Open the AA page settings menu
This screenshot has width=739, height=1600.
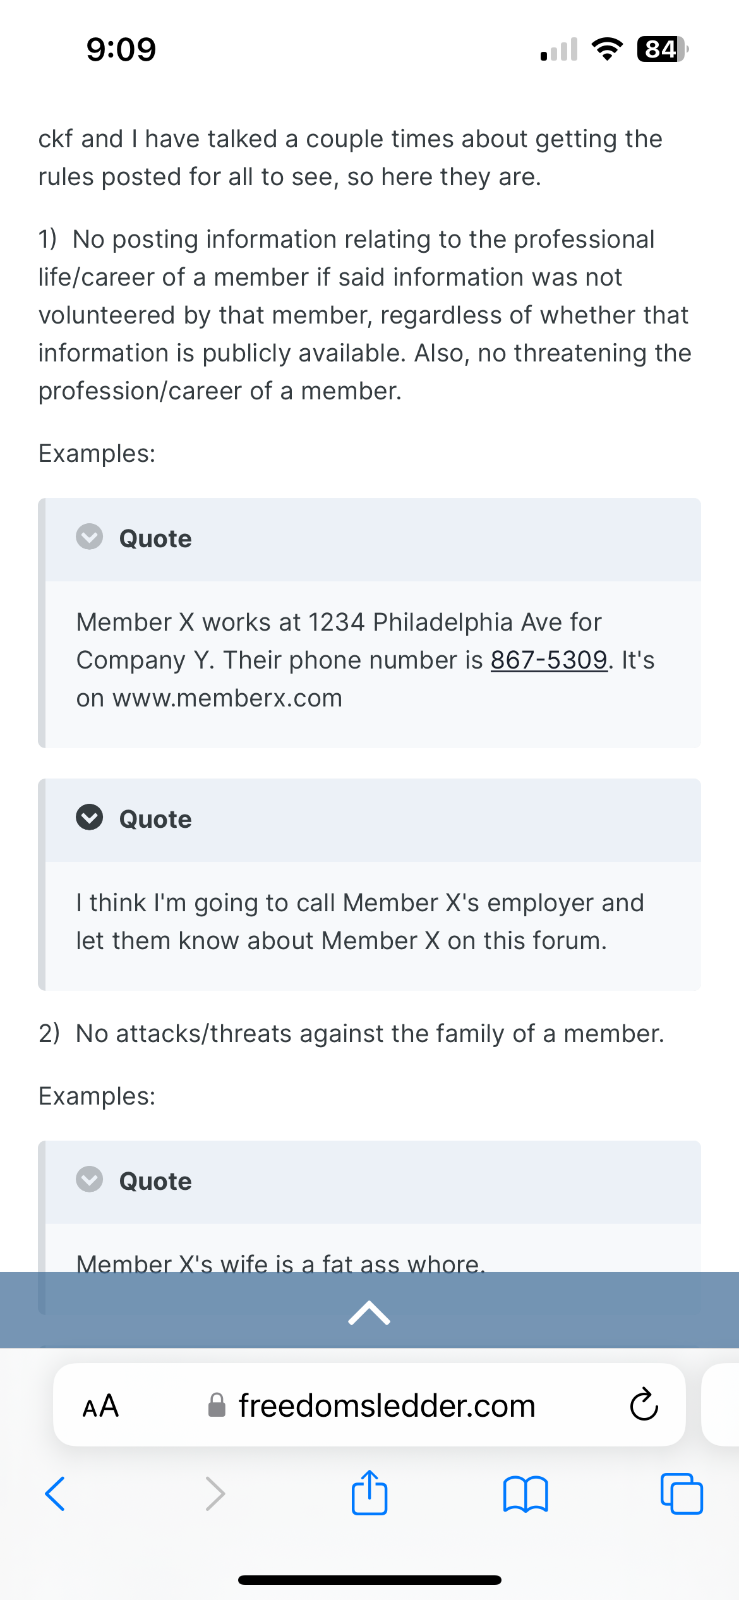(x=100, y=1406)
